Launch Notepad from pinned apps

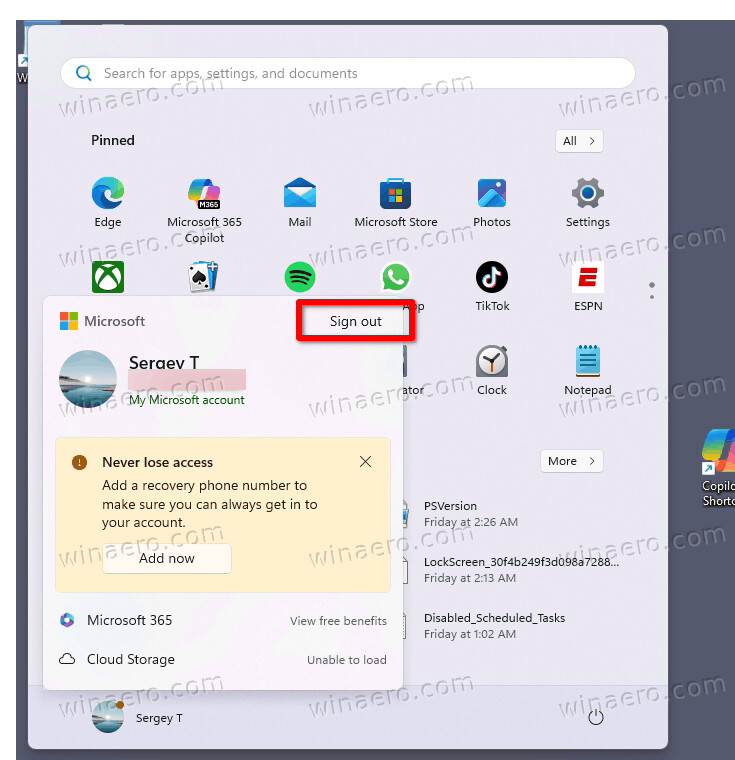(588, 370)
